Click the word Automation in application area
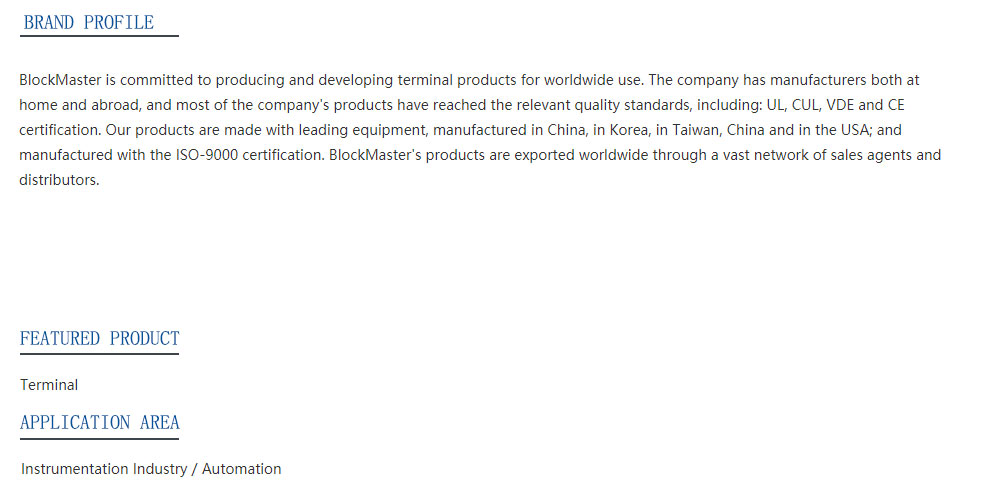 coord(241,469)
